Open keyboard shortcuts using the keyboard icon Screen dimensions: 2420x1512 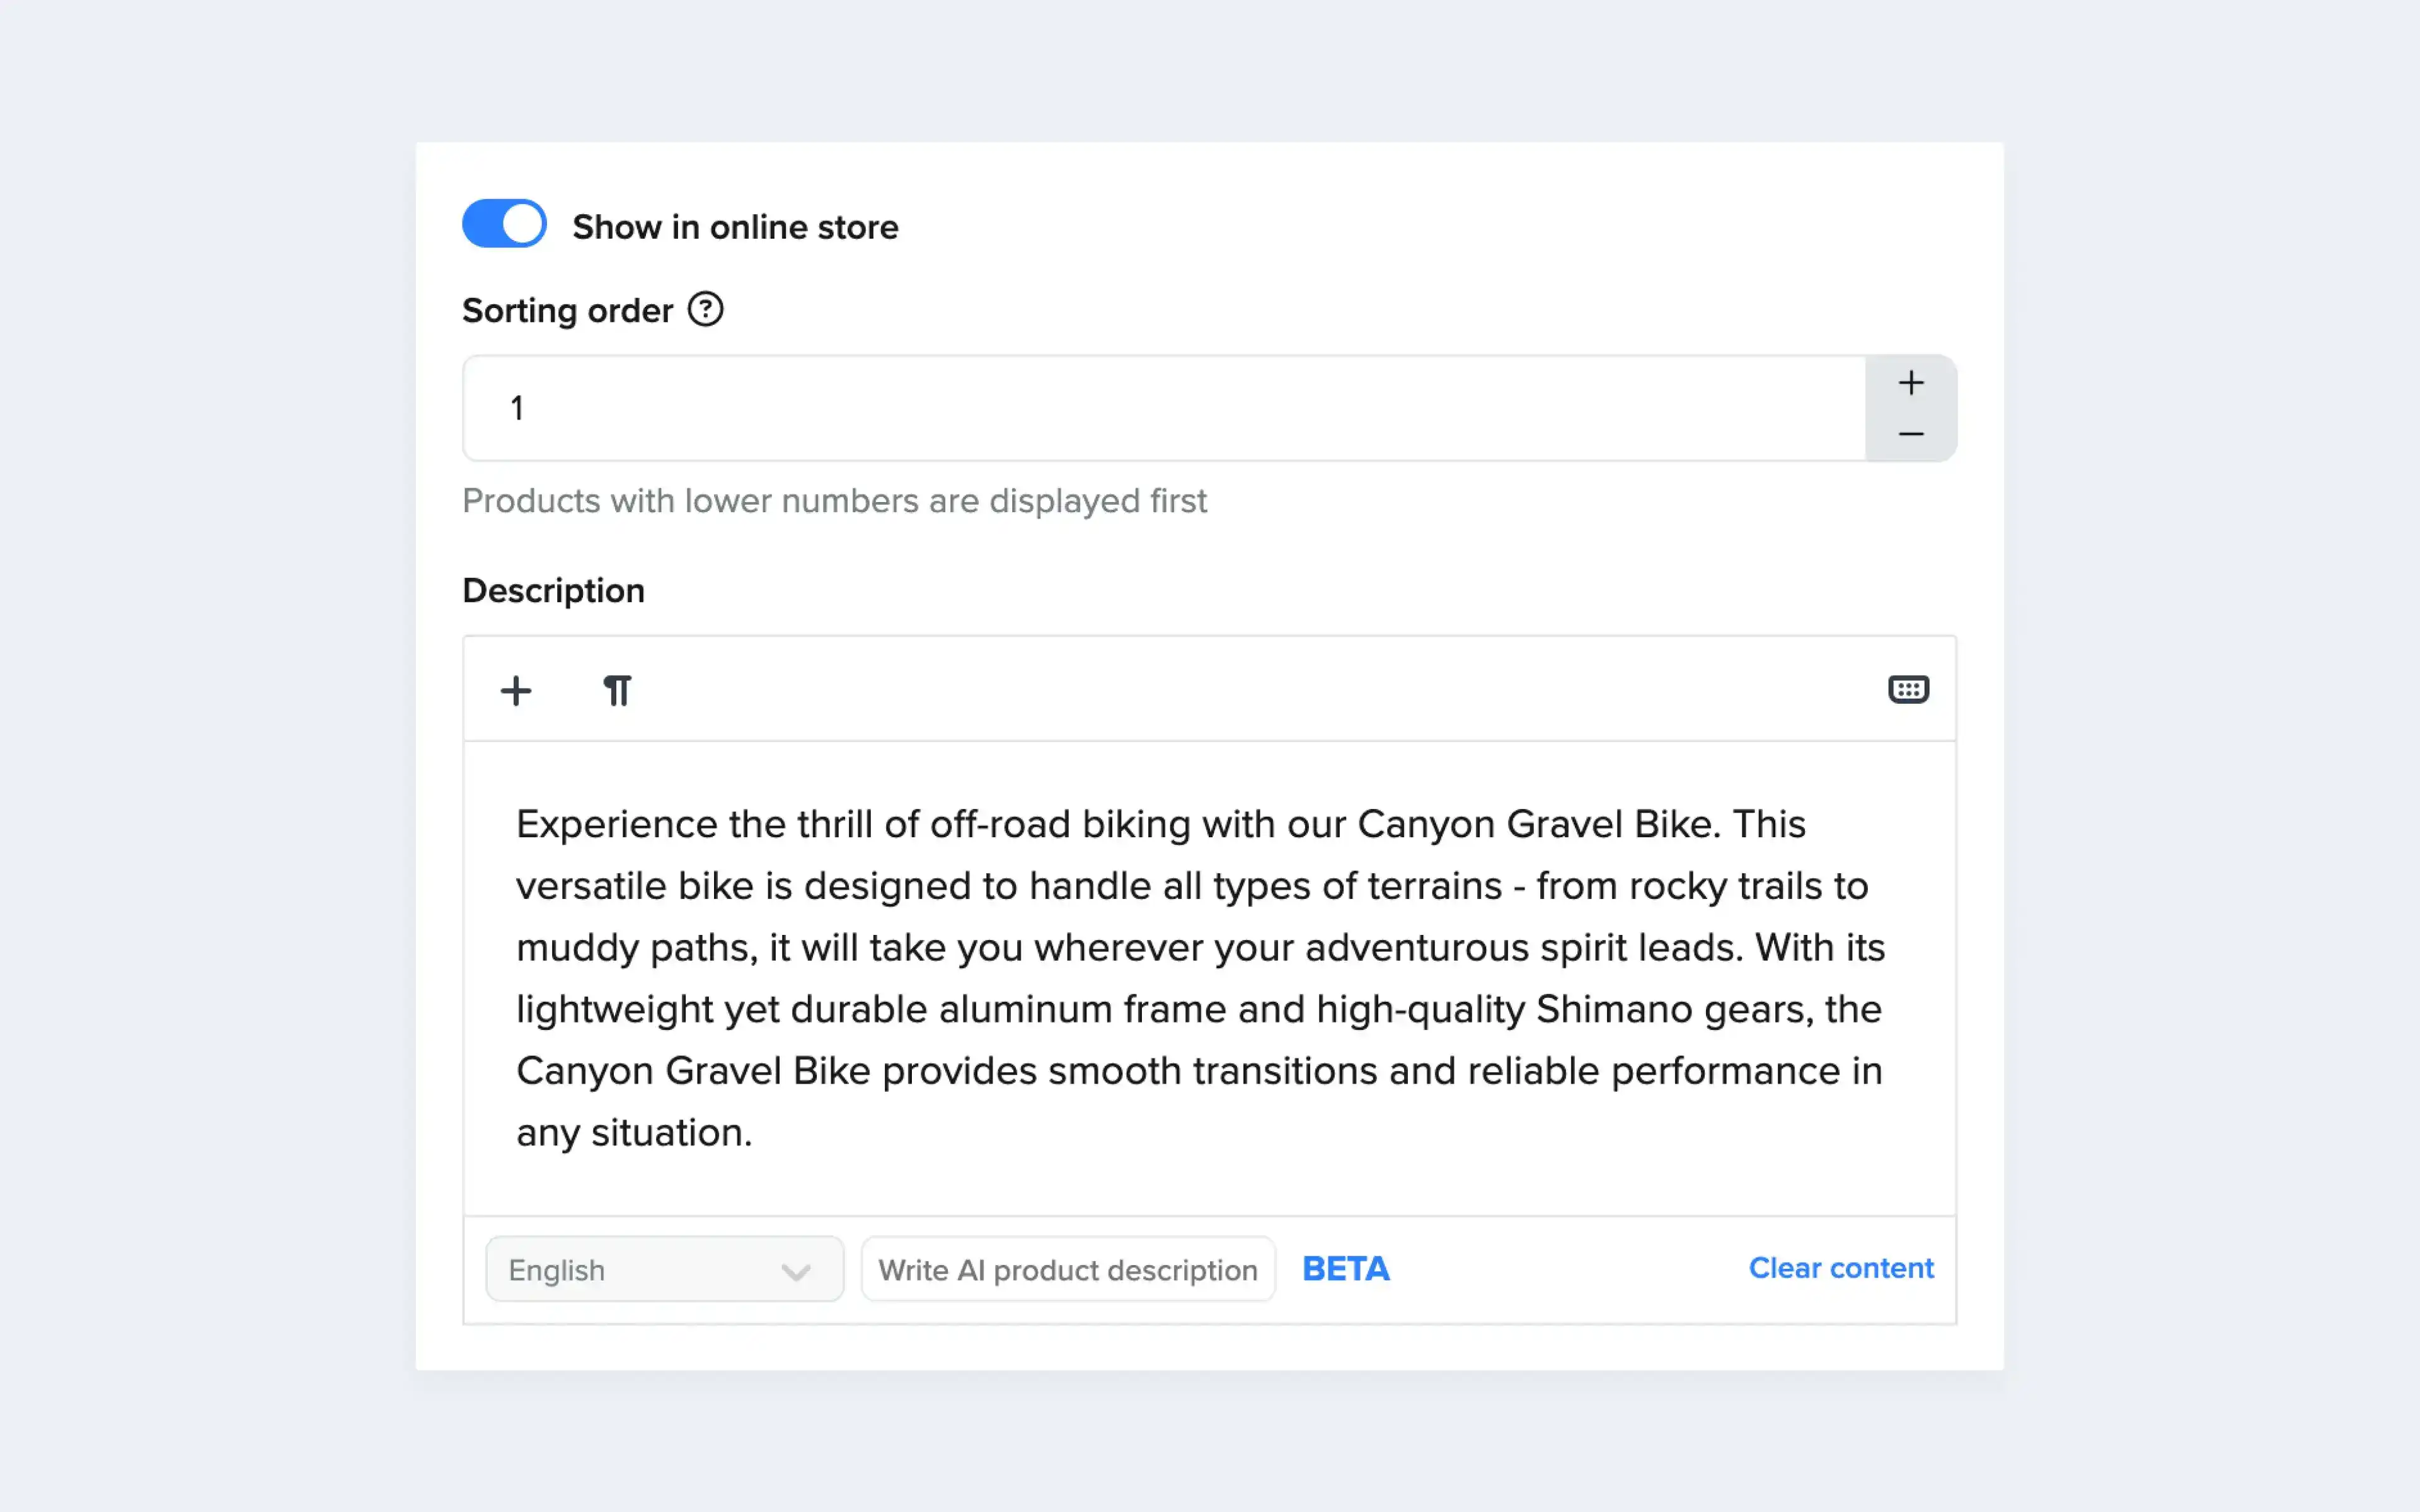(x=1908, y=689)
